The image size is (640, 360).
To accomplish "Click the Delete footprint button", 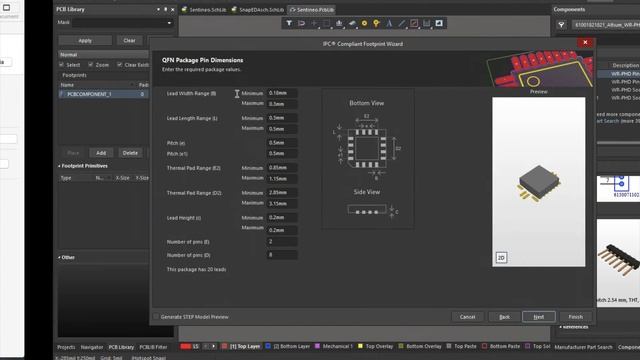I will [x=130, y=153].
